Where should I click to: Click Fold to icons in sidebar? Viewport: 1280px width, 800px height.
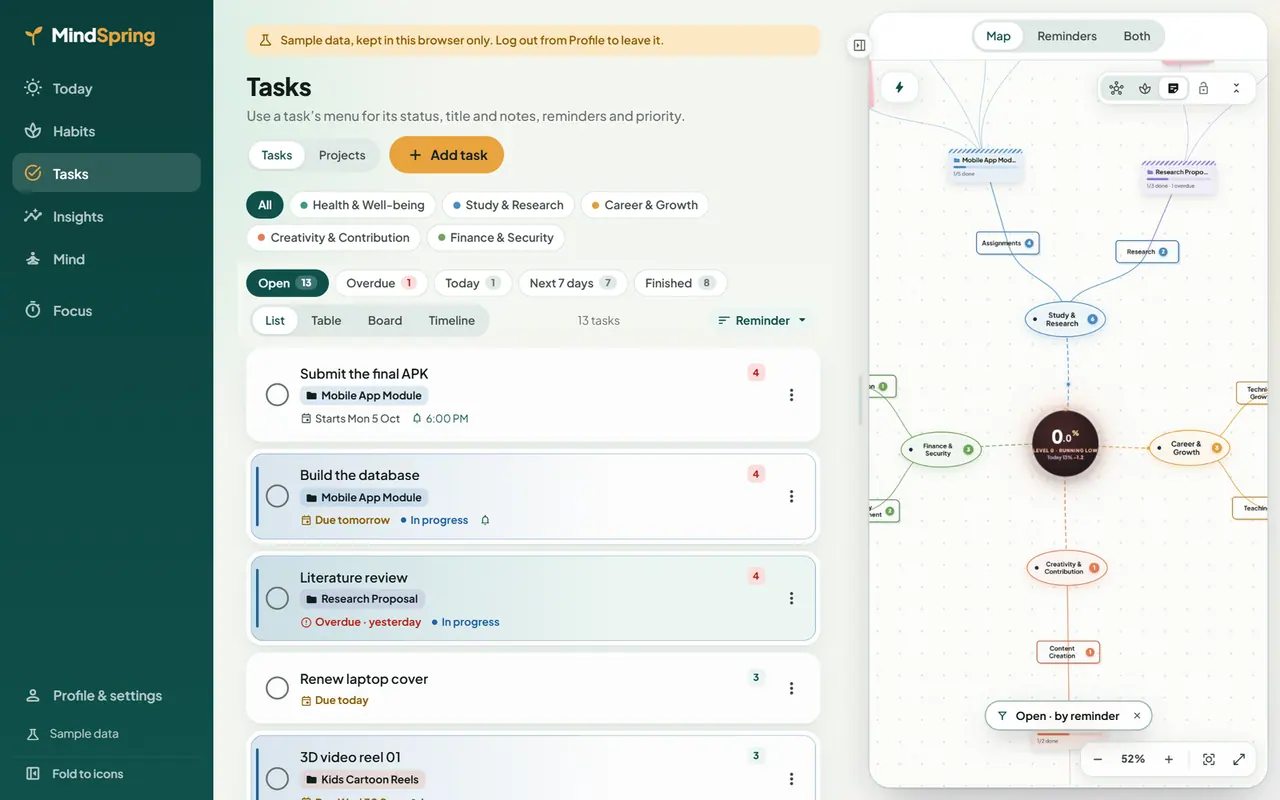click(88, 774)
